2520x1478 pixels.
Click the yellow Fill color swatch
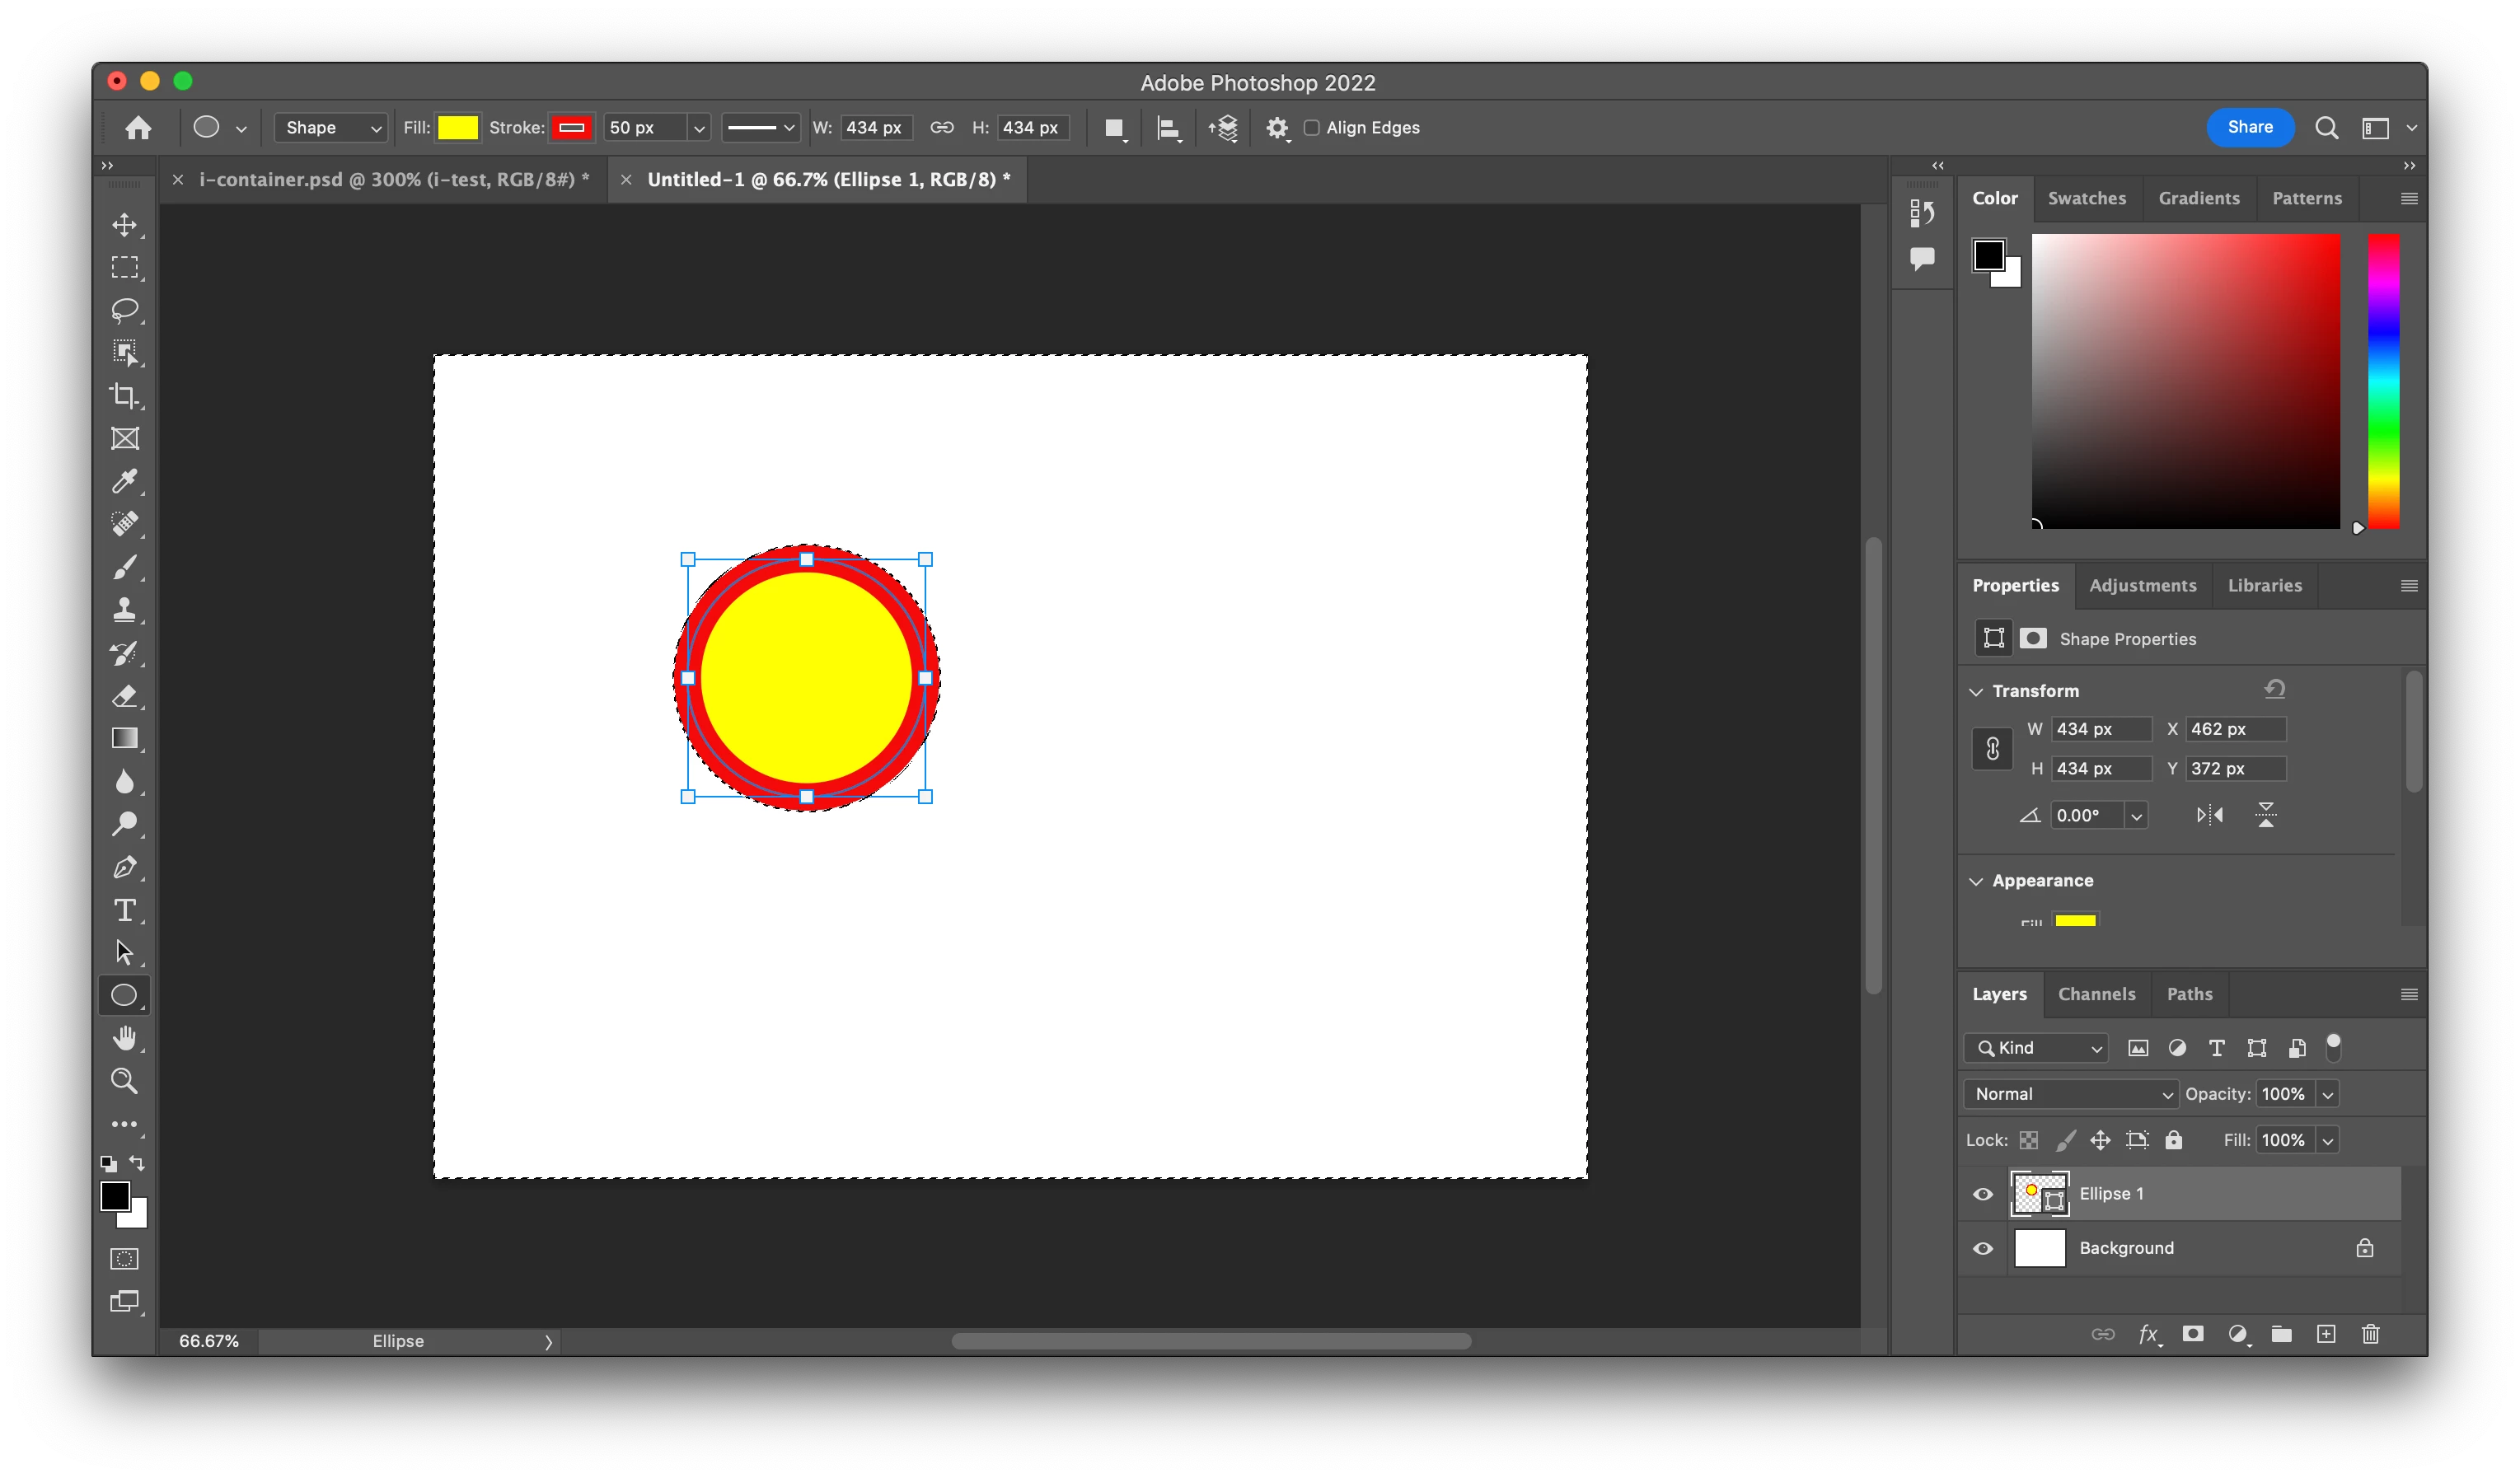point(458,128)
